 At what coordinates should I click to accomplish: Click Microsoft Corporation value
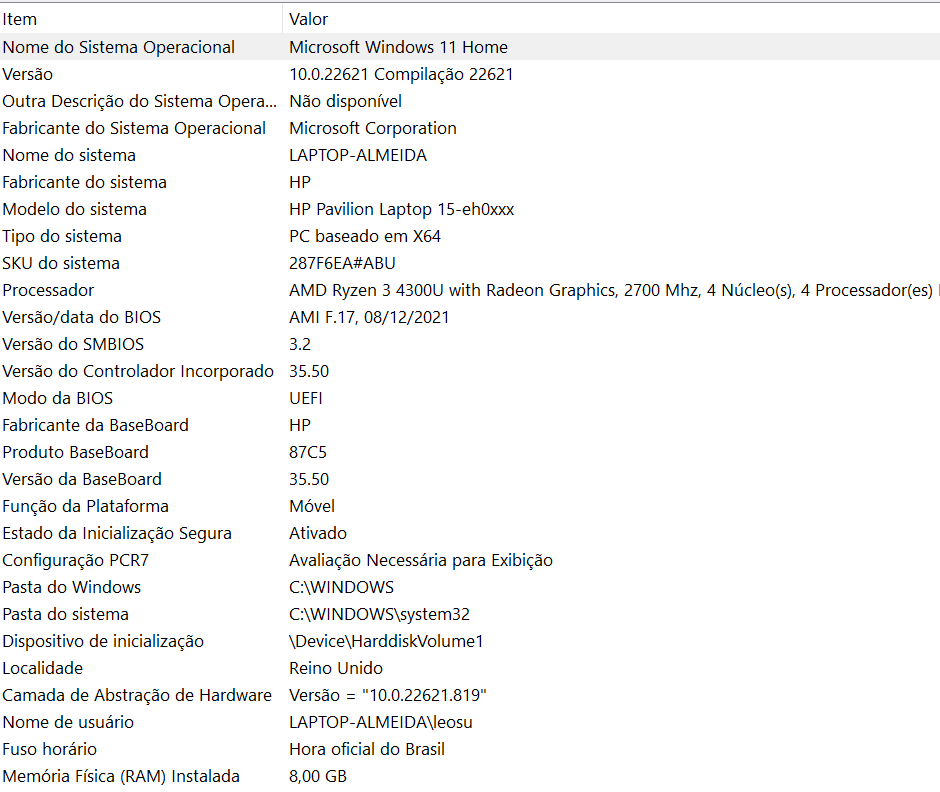point(373,128)
